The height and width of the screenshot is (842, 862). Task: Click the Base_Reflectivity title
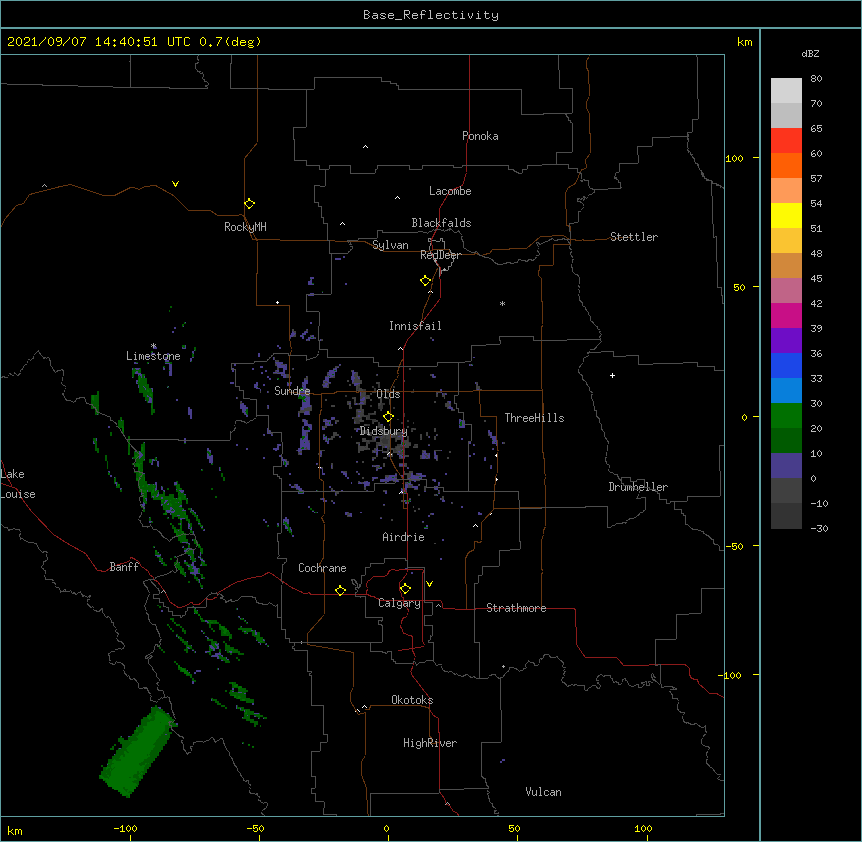(x=431, y=15)
